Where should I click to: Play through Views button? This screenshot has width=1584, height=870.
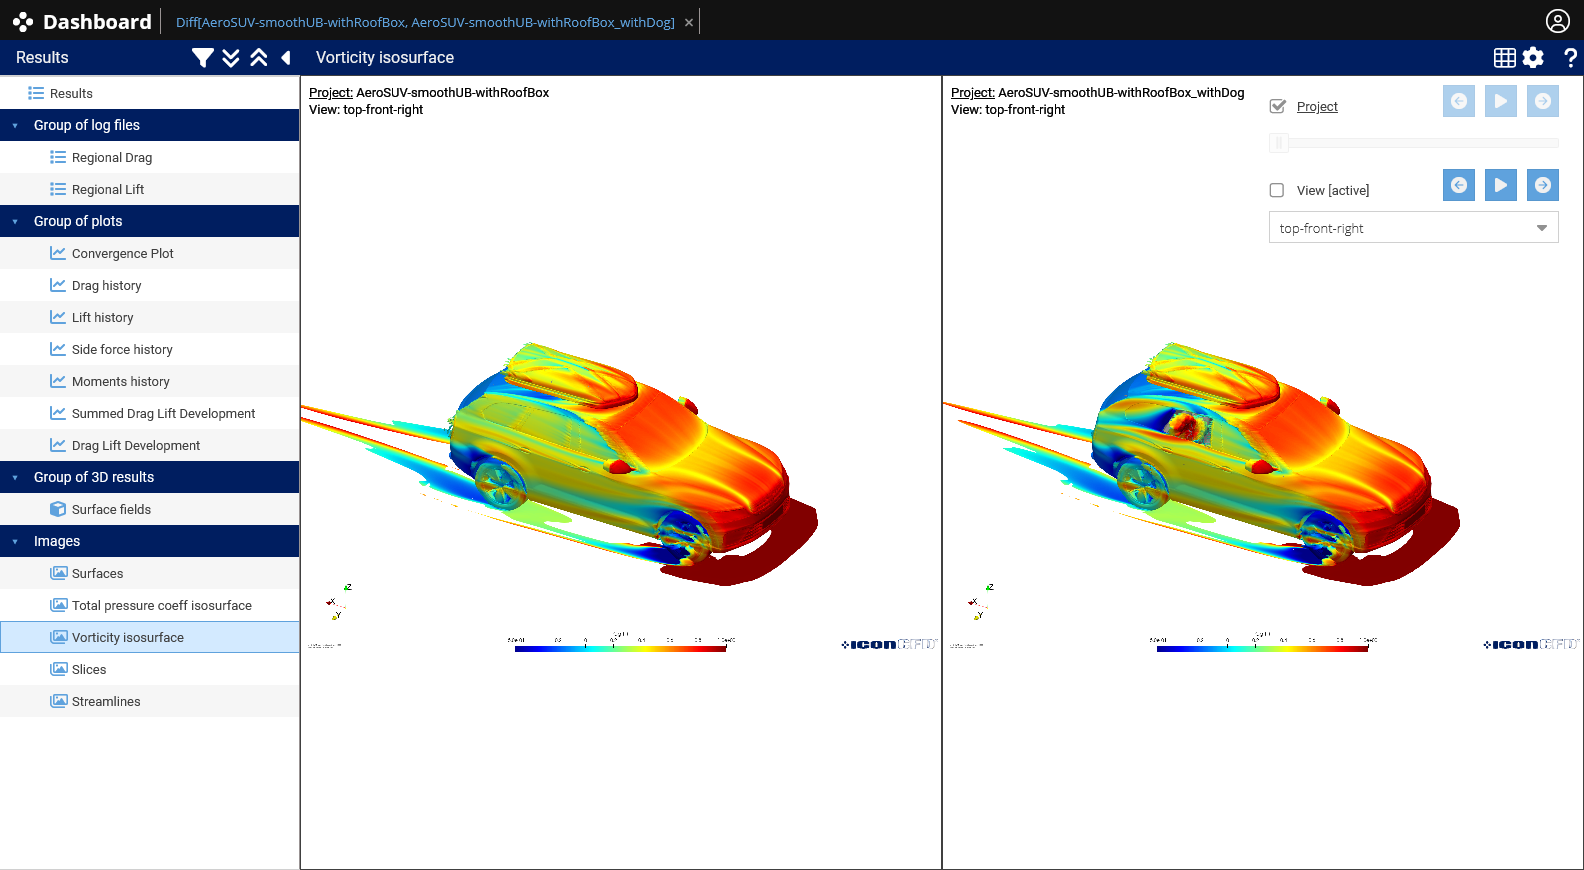(x=1501, y=185)
